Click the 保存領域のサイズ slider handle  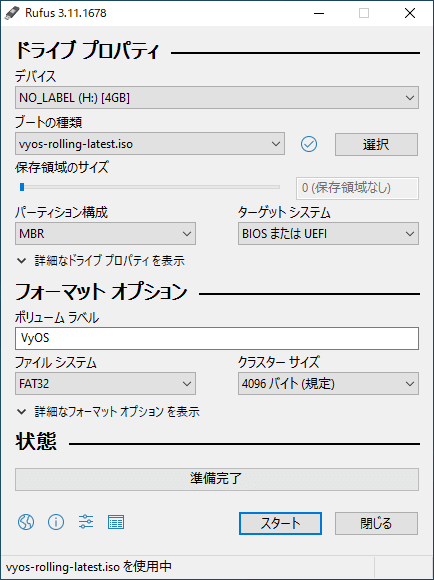click(x=22, y=187)
